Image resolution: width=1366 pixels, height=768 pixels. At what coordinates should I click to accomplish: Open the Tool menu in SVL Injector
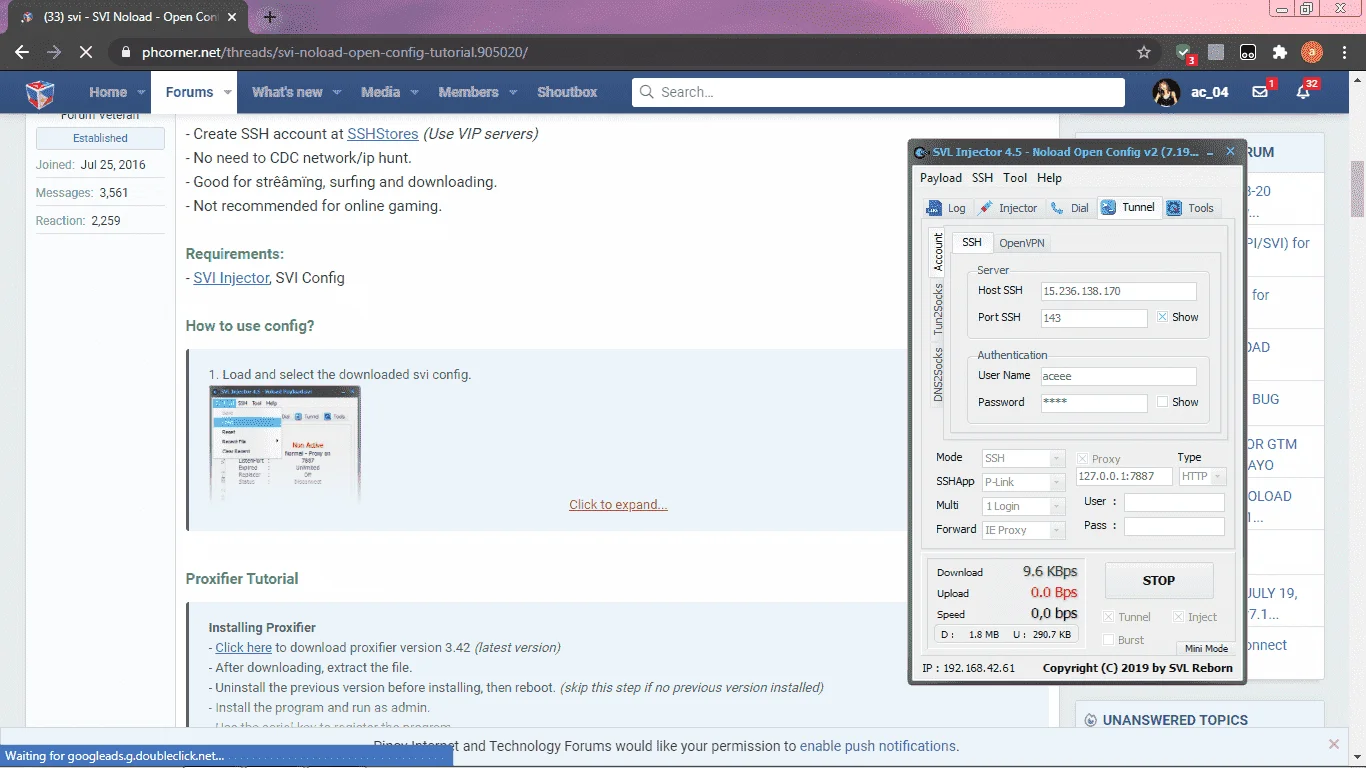[1015, 178]
